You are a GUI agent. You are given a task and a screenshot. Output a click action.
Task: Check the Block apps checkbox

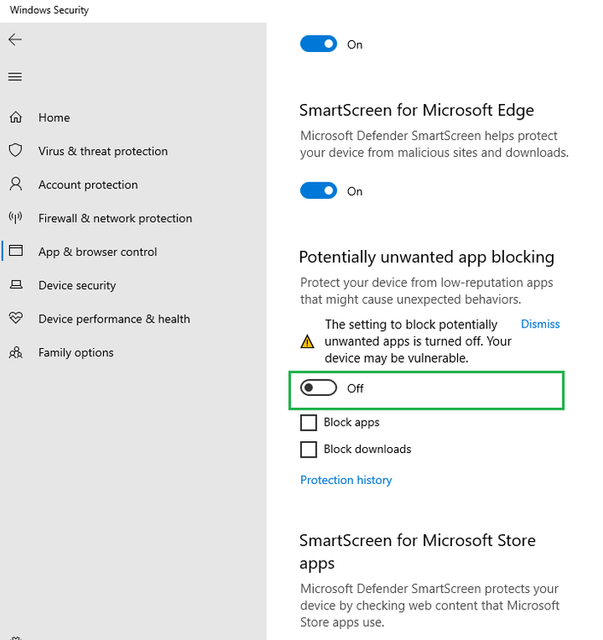coord(308,422)
